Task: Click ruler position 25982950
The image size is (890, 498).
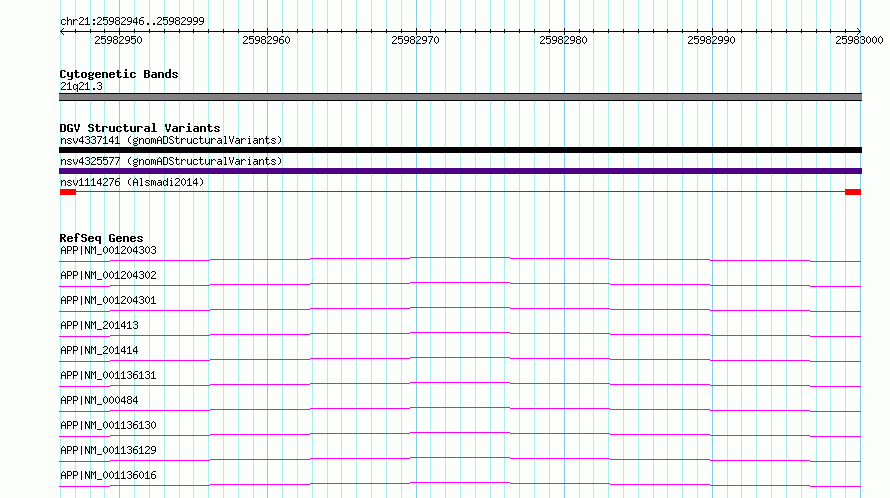Action: click(118, 40)
